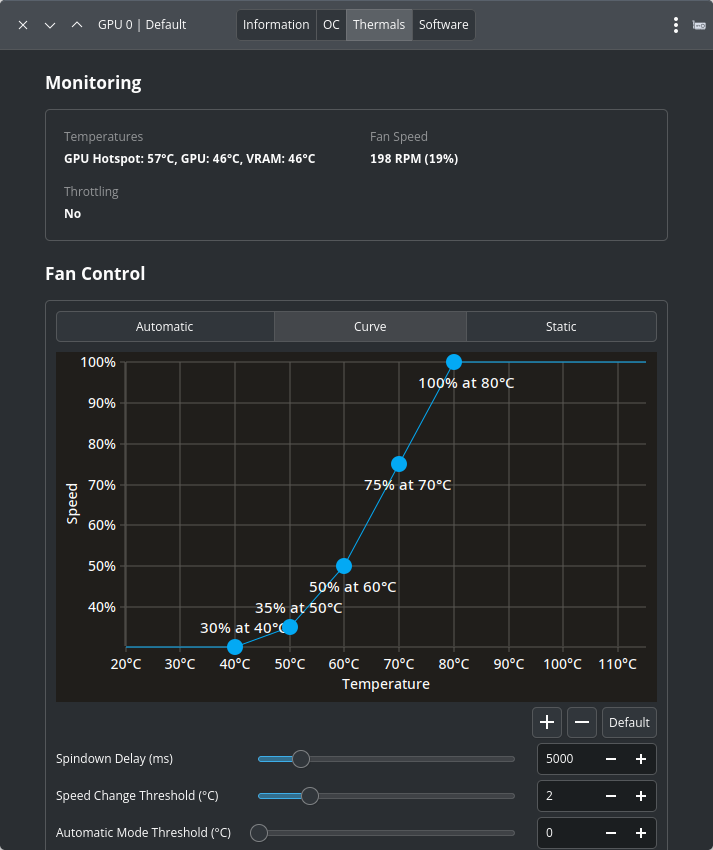Select the Curve fan control mode
Screen dimensions: 713x850
pyautogui.click(x=370, y=327)
